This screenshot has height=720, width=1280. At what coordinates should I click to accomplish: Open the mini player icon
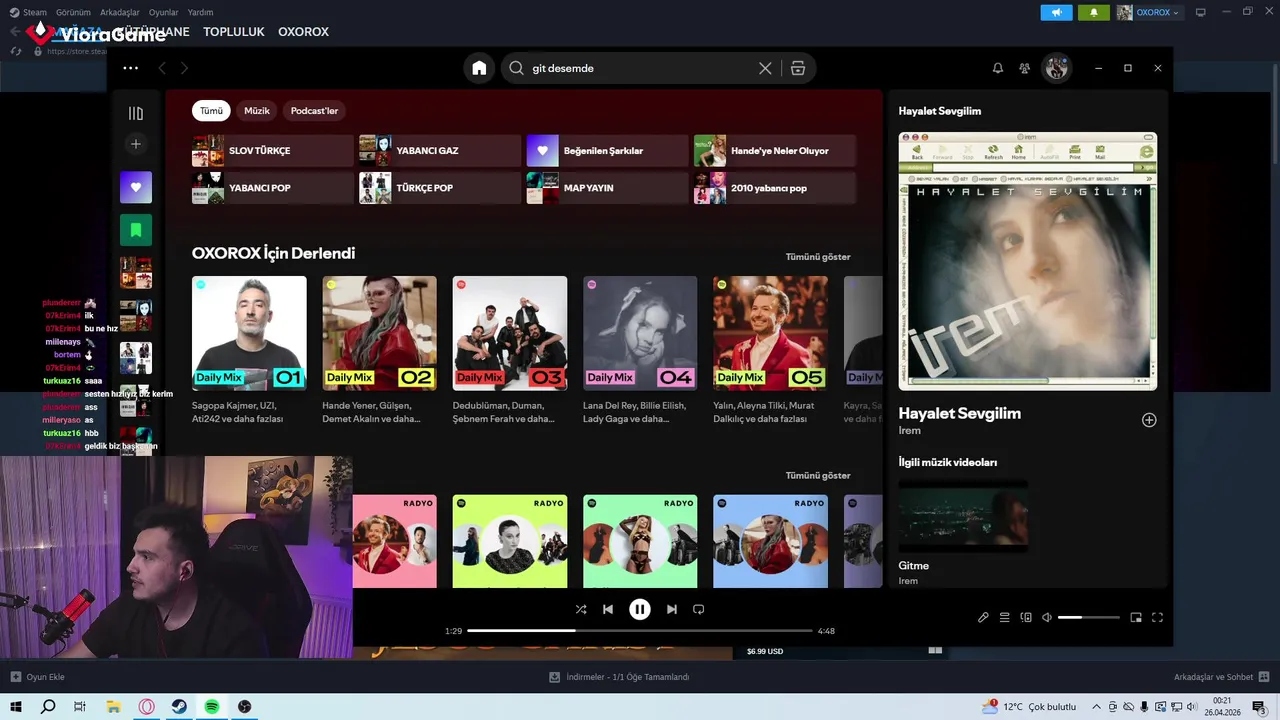1136,618
